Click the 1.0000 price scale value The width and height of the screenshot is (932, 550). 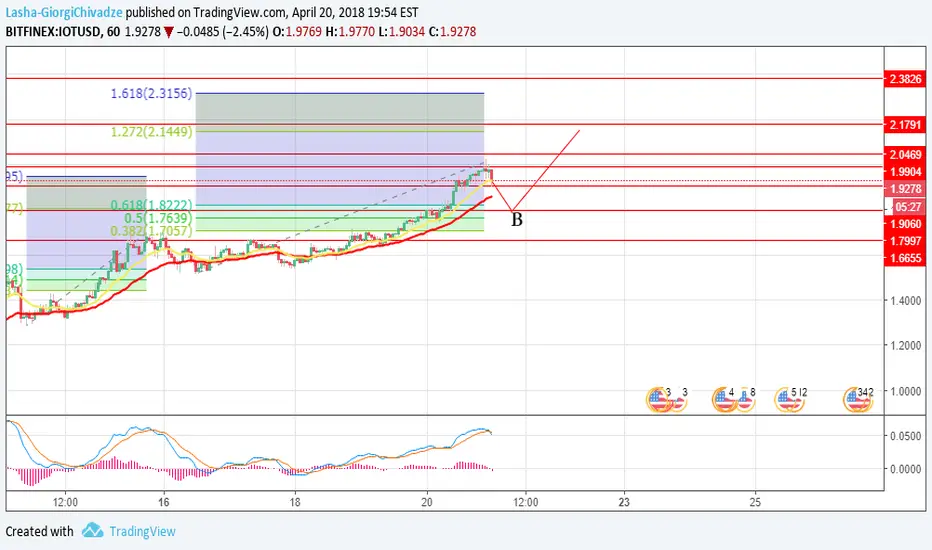(x=906, y=391)
